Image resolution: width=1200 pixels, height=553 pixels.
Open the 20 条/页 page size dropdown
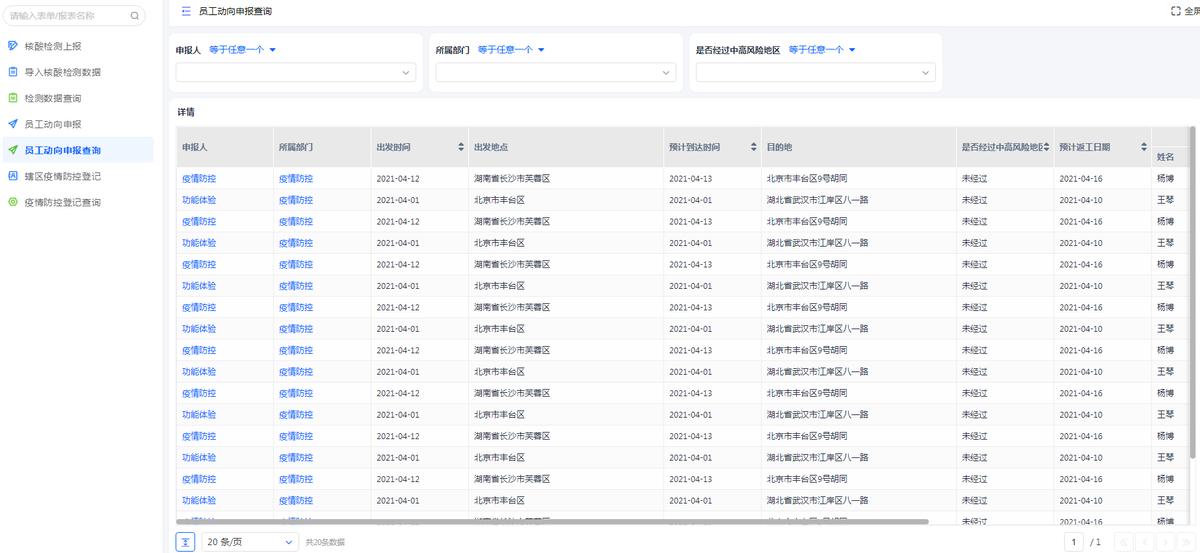tap(250, 541)
